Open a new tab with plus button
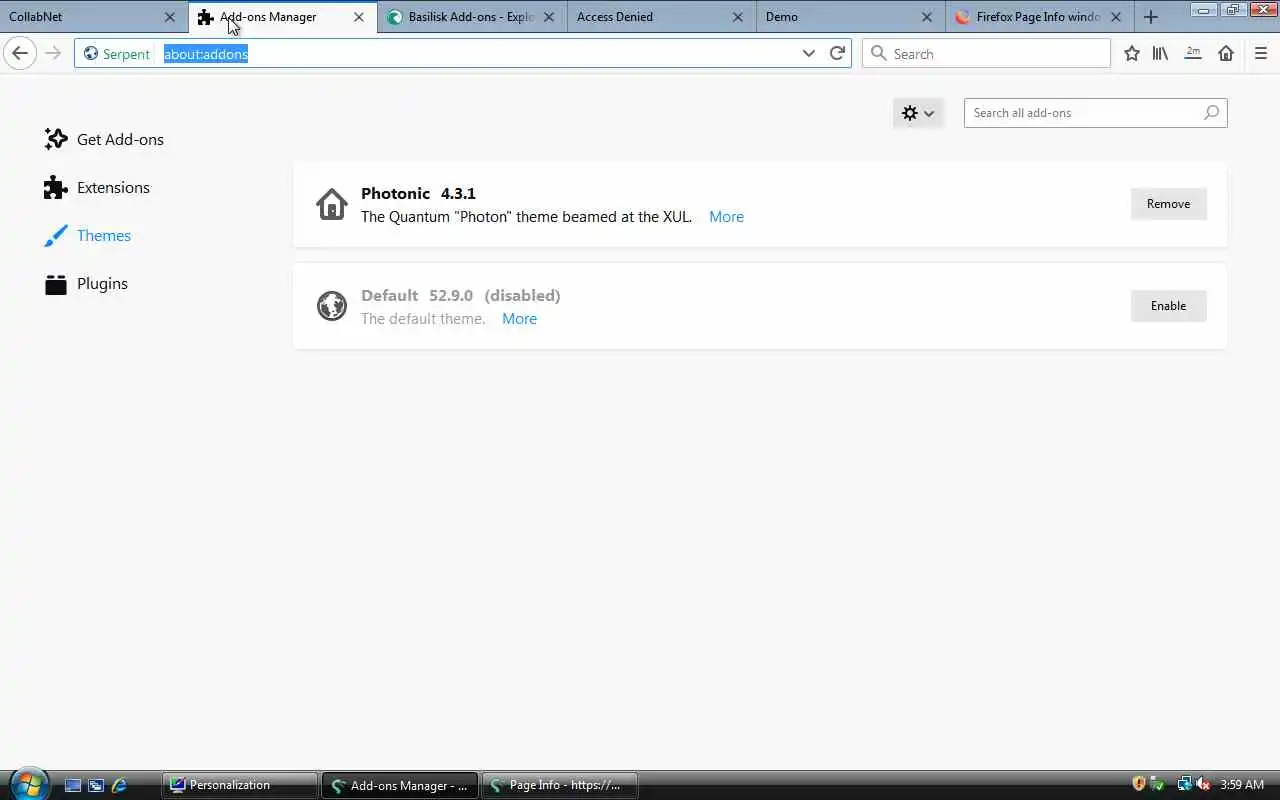The image size is (1280, 800). point(1150,17)
